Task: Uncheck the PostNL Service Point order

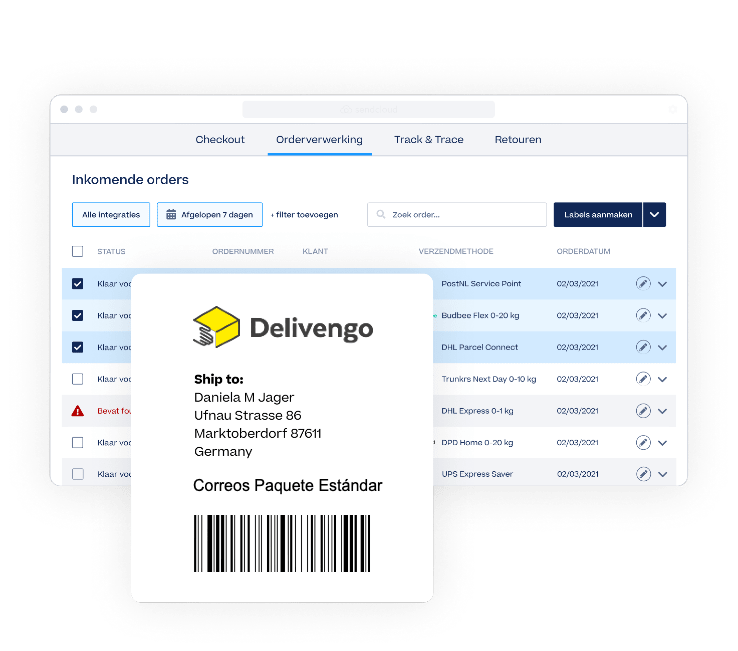Action: pos(78,283)
